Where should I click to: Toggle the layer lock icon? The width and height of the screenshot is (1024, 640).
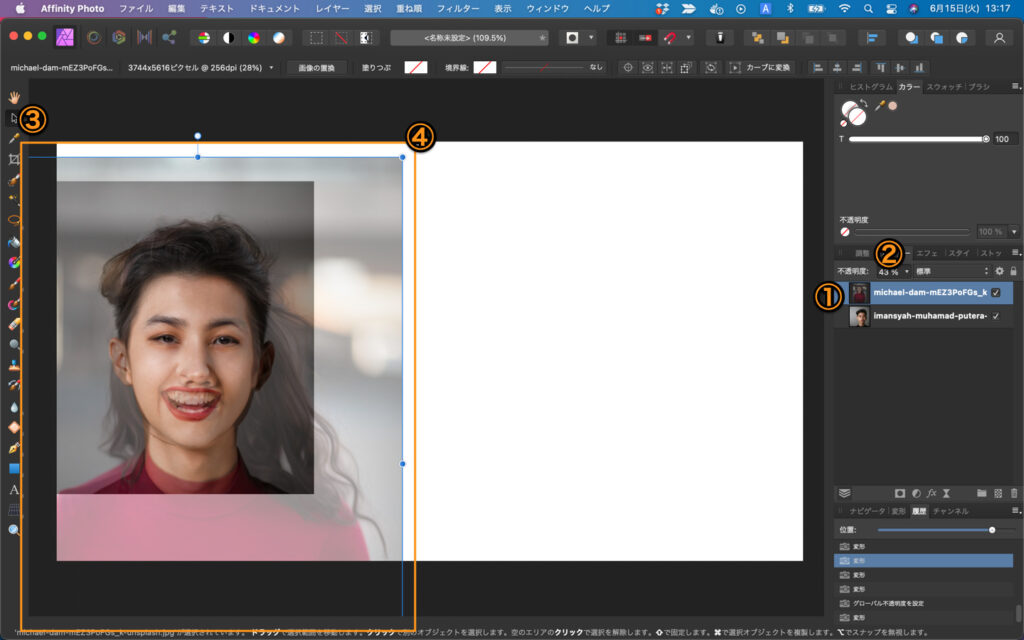pos(1013,271)
